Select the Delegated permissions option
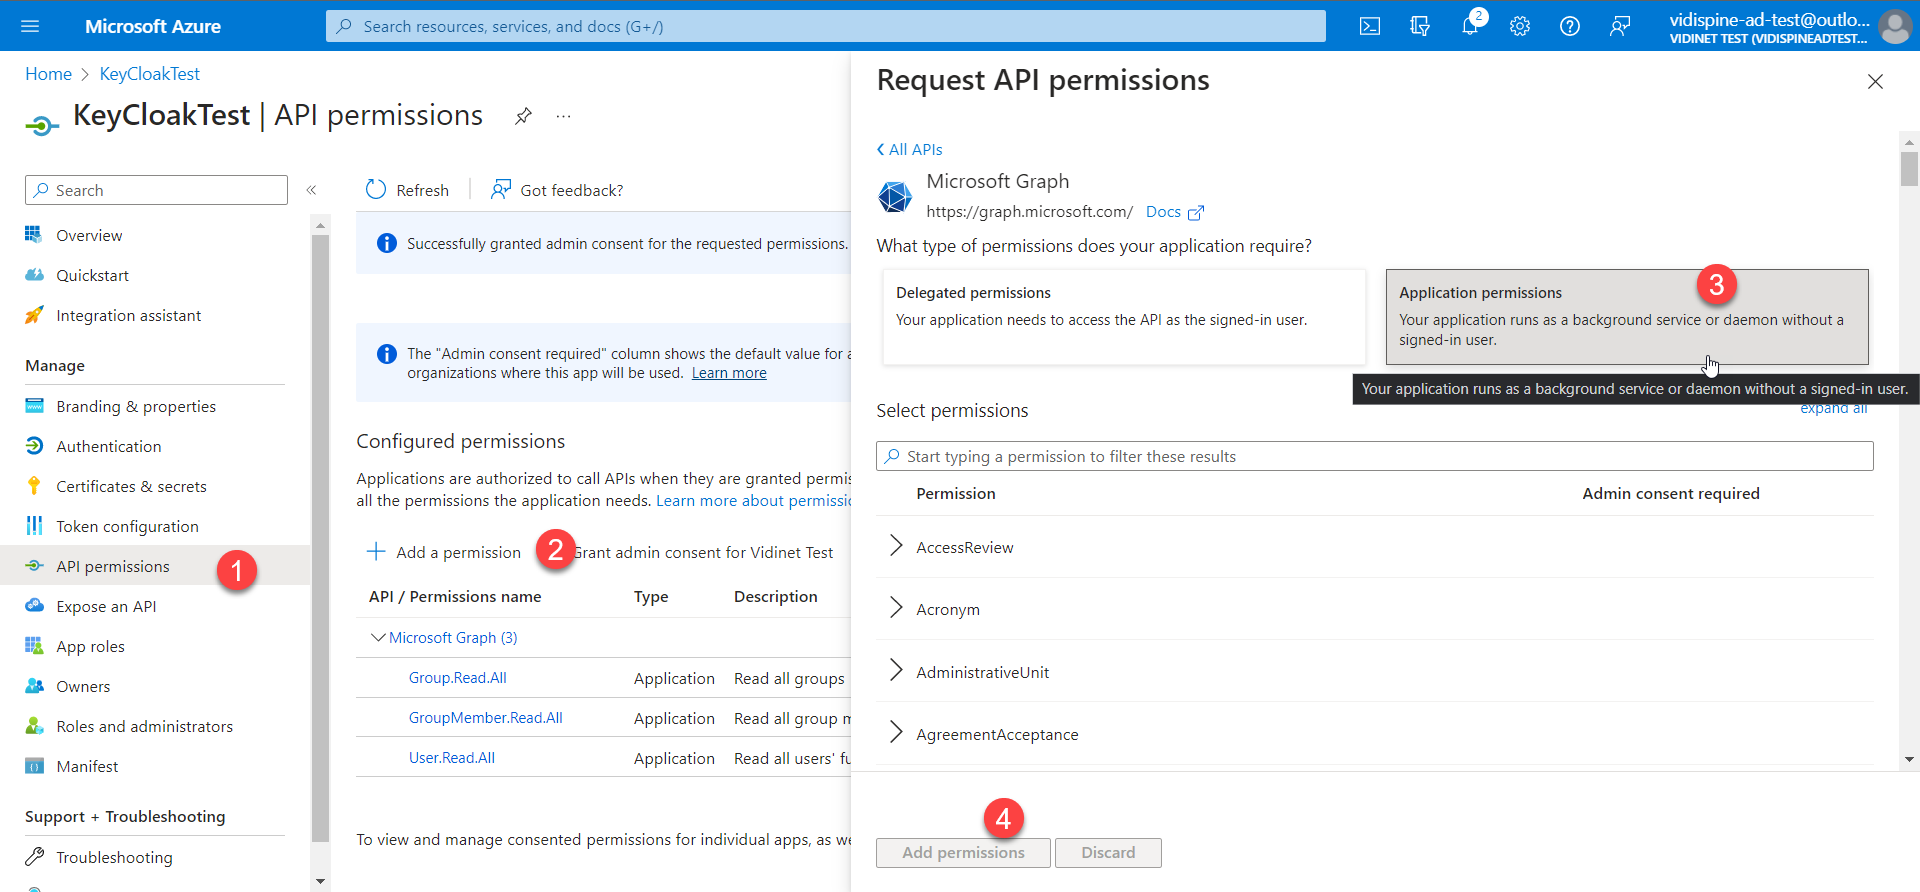 (x=1123, y=316)
